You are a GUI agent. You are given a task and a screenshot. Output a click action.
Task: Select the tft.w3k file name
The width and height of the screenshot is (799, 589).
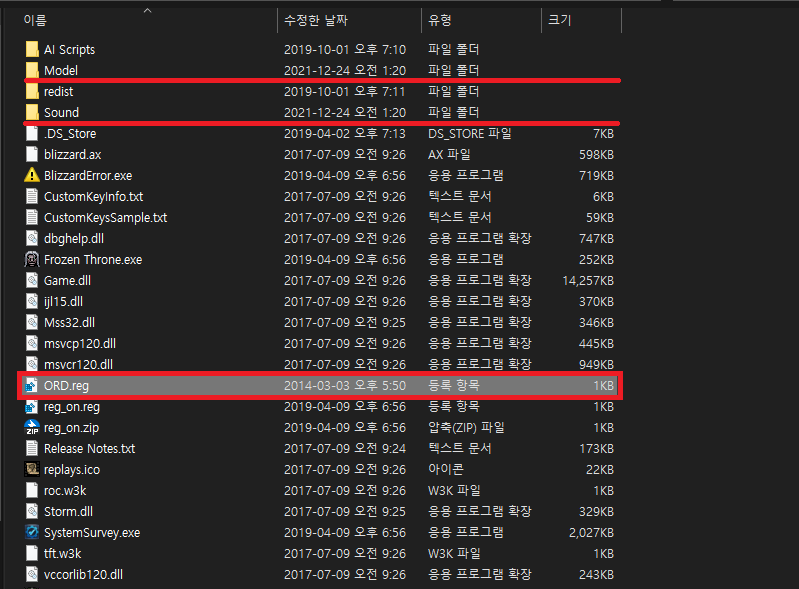(x=62, y=553)
